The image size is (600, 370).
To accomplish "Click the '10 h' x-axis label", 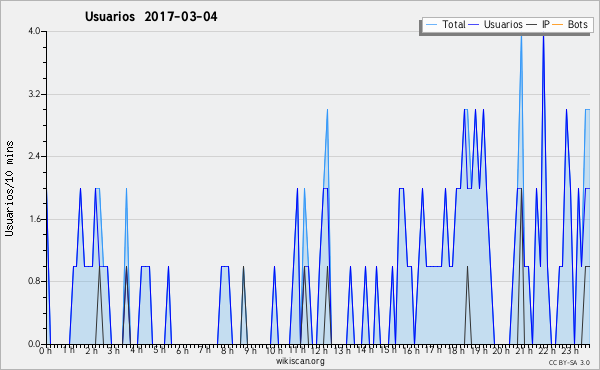I will 274,350.
